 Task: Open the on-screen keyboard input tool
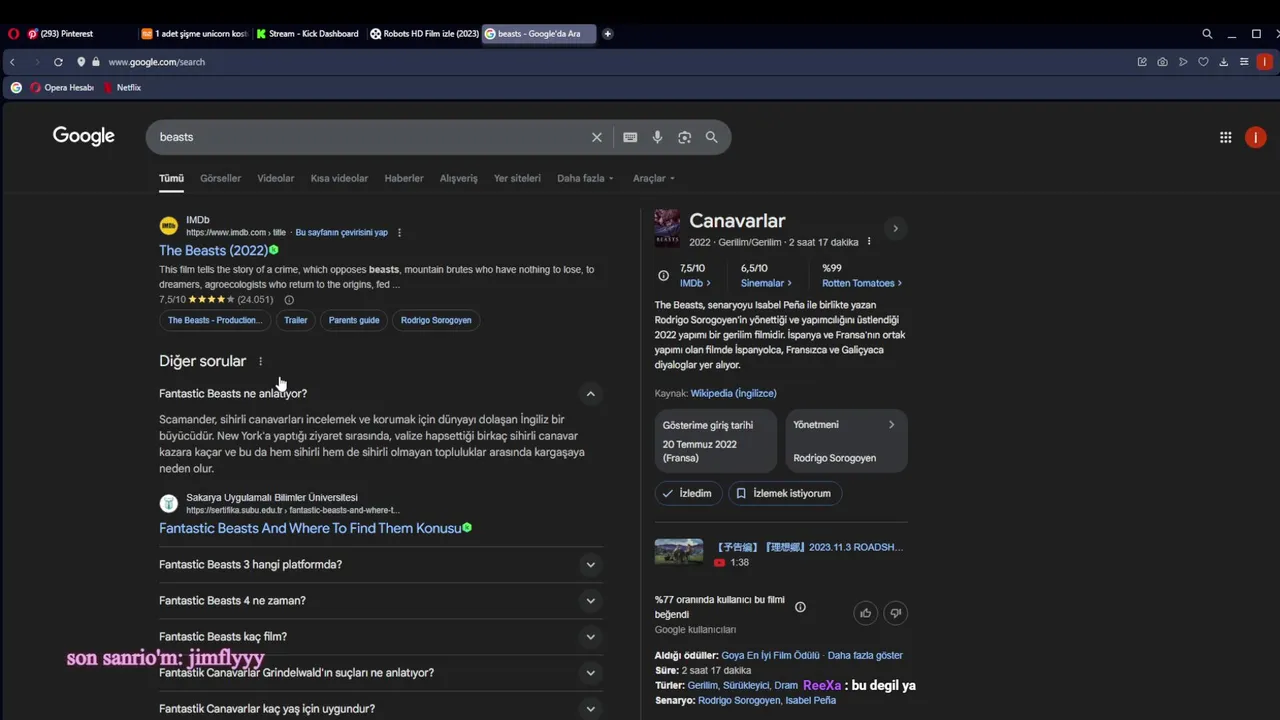[x=630, y=137]
